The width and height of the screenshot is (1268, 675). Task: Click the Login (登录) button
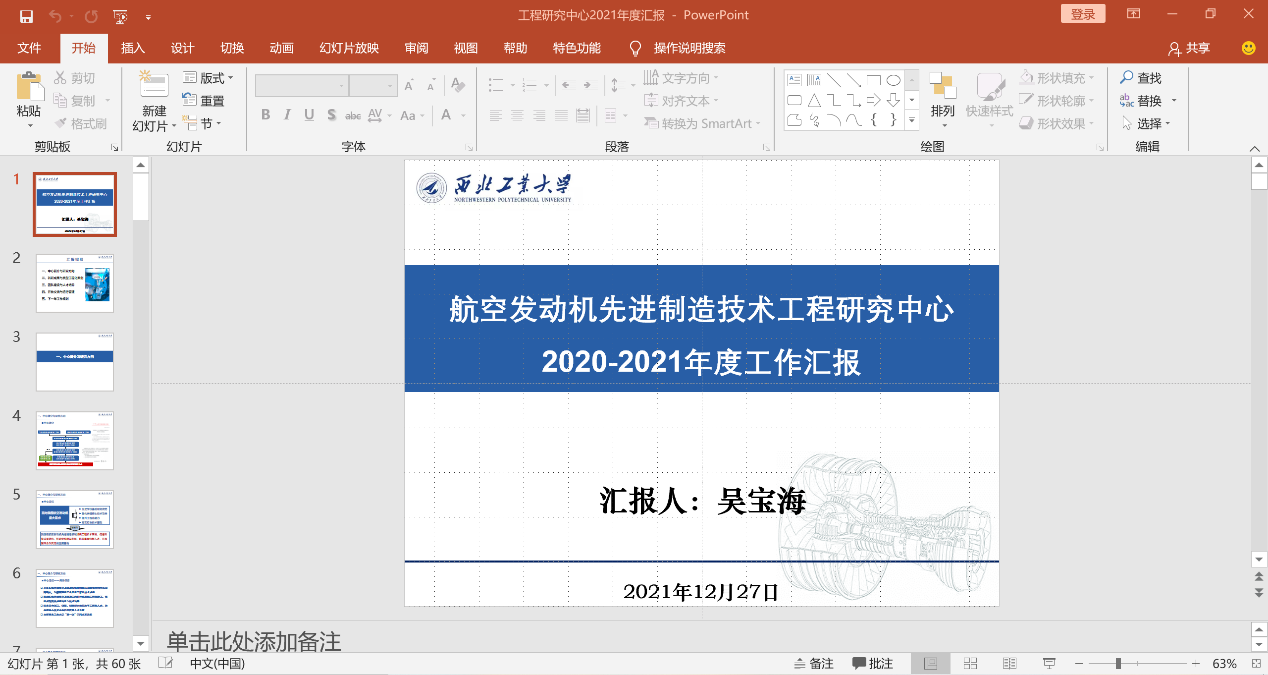tap(1083, 14)
